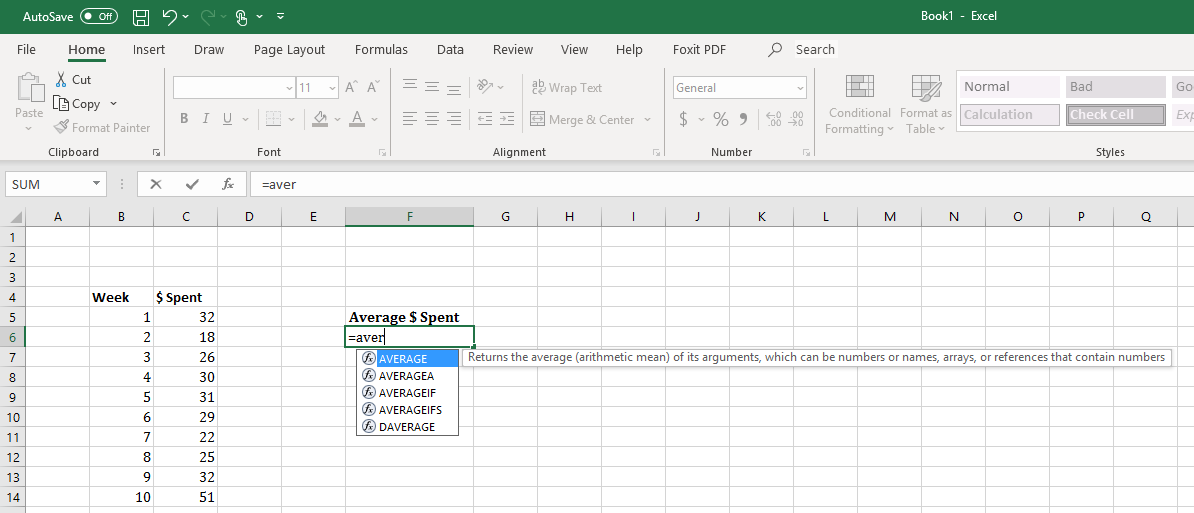Toggle Bold formatting
This screenshot has width=1194, height=513.
(x=184, y=119)
